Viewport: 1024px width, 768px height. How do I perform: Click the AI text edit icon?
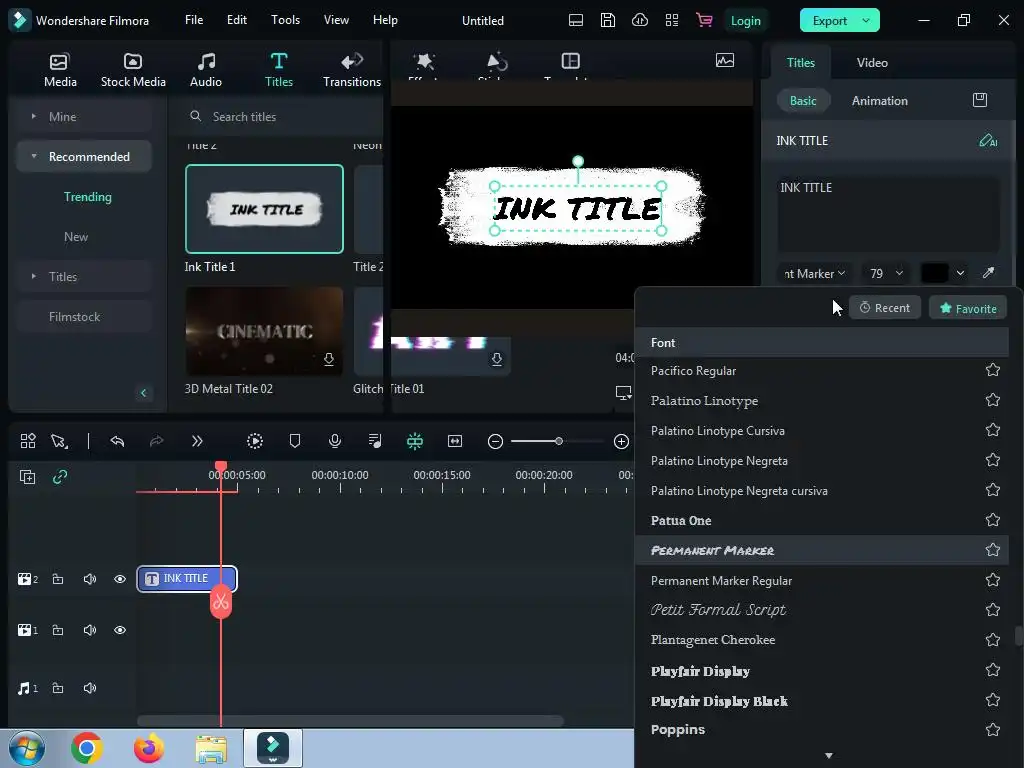tap(987, 140)
